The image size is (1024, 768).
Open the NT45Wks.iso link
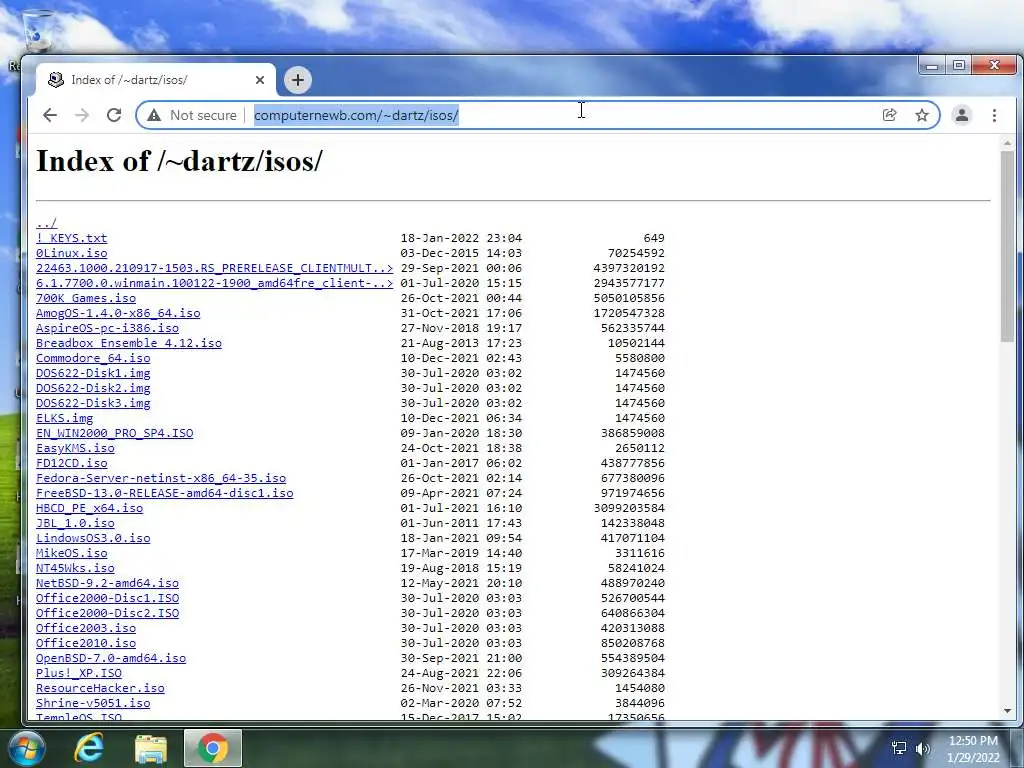(x=75, y=569)
